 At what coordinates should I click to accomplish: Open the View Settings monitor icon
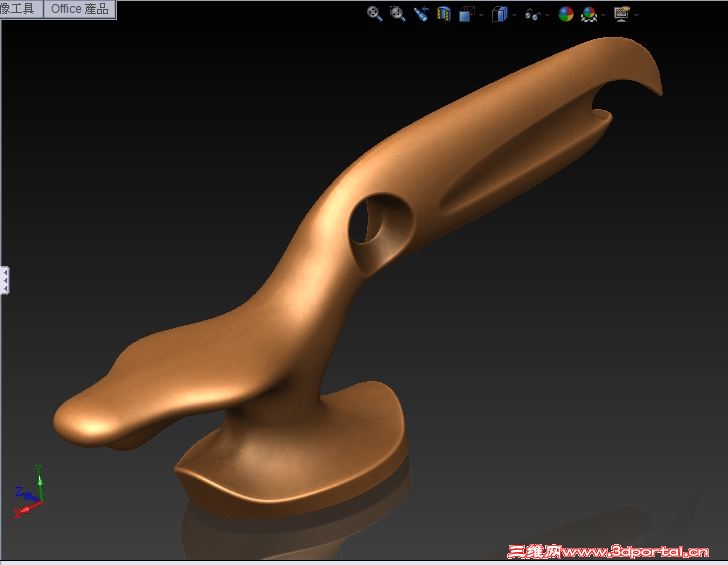pyautogui.click(x=622, y=14)
